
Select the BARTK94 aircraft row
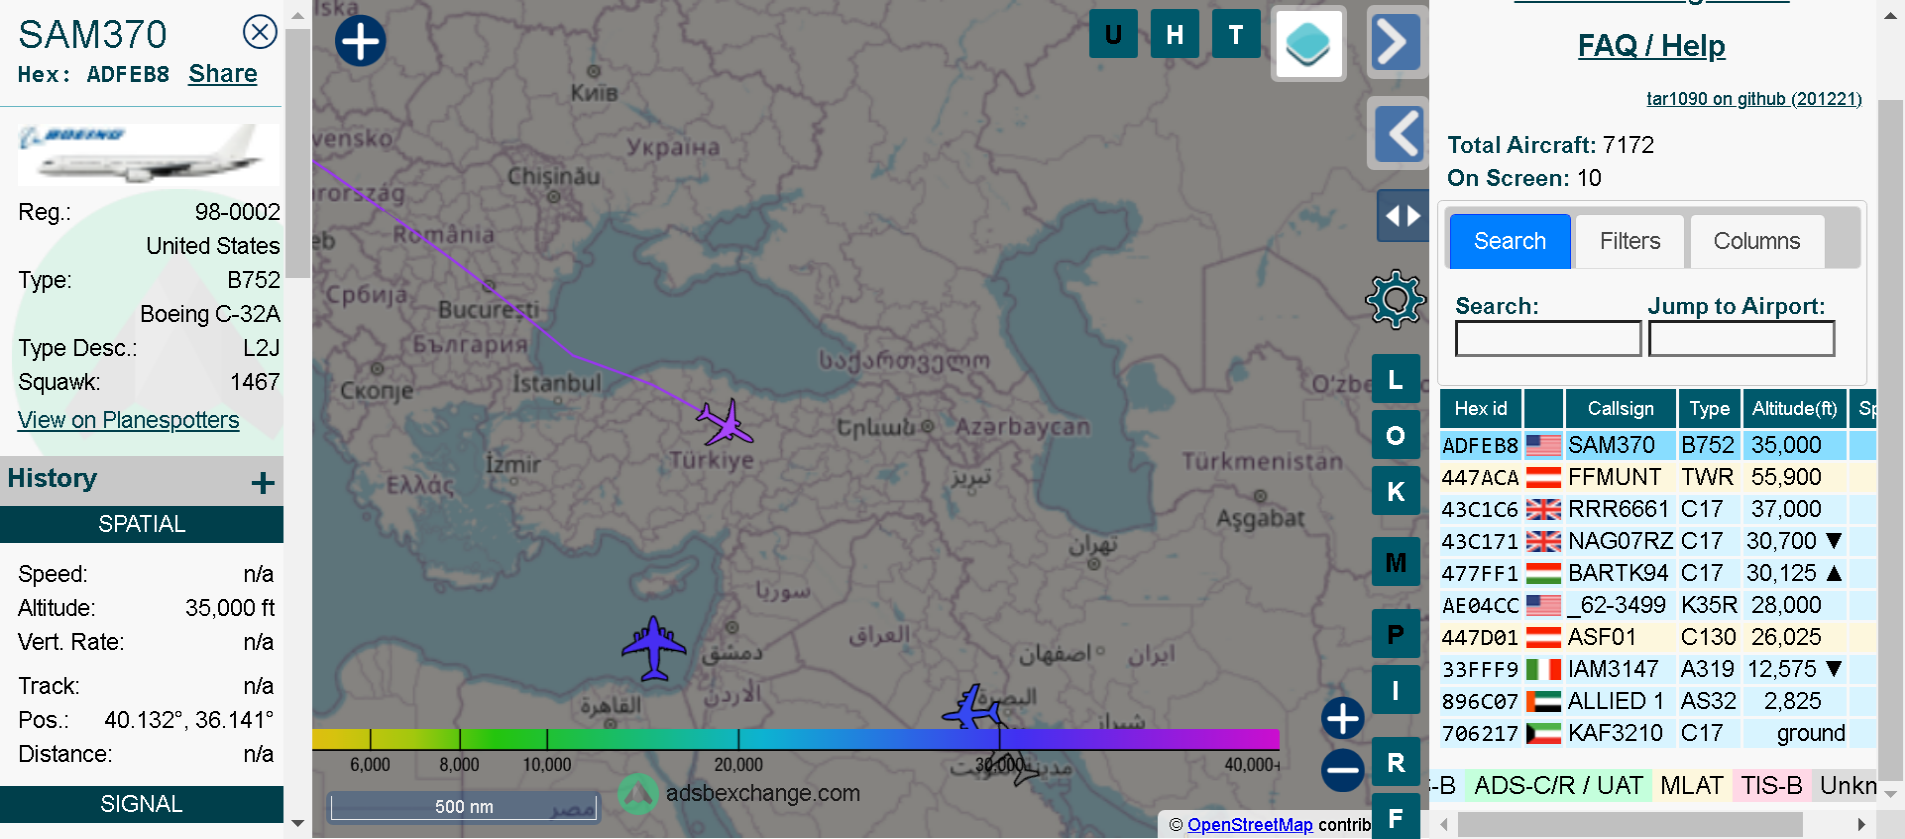click(1658, 573)
